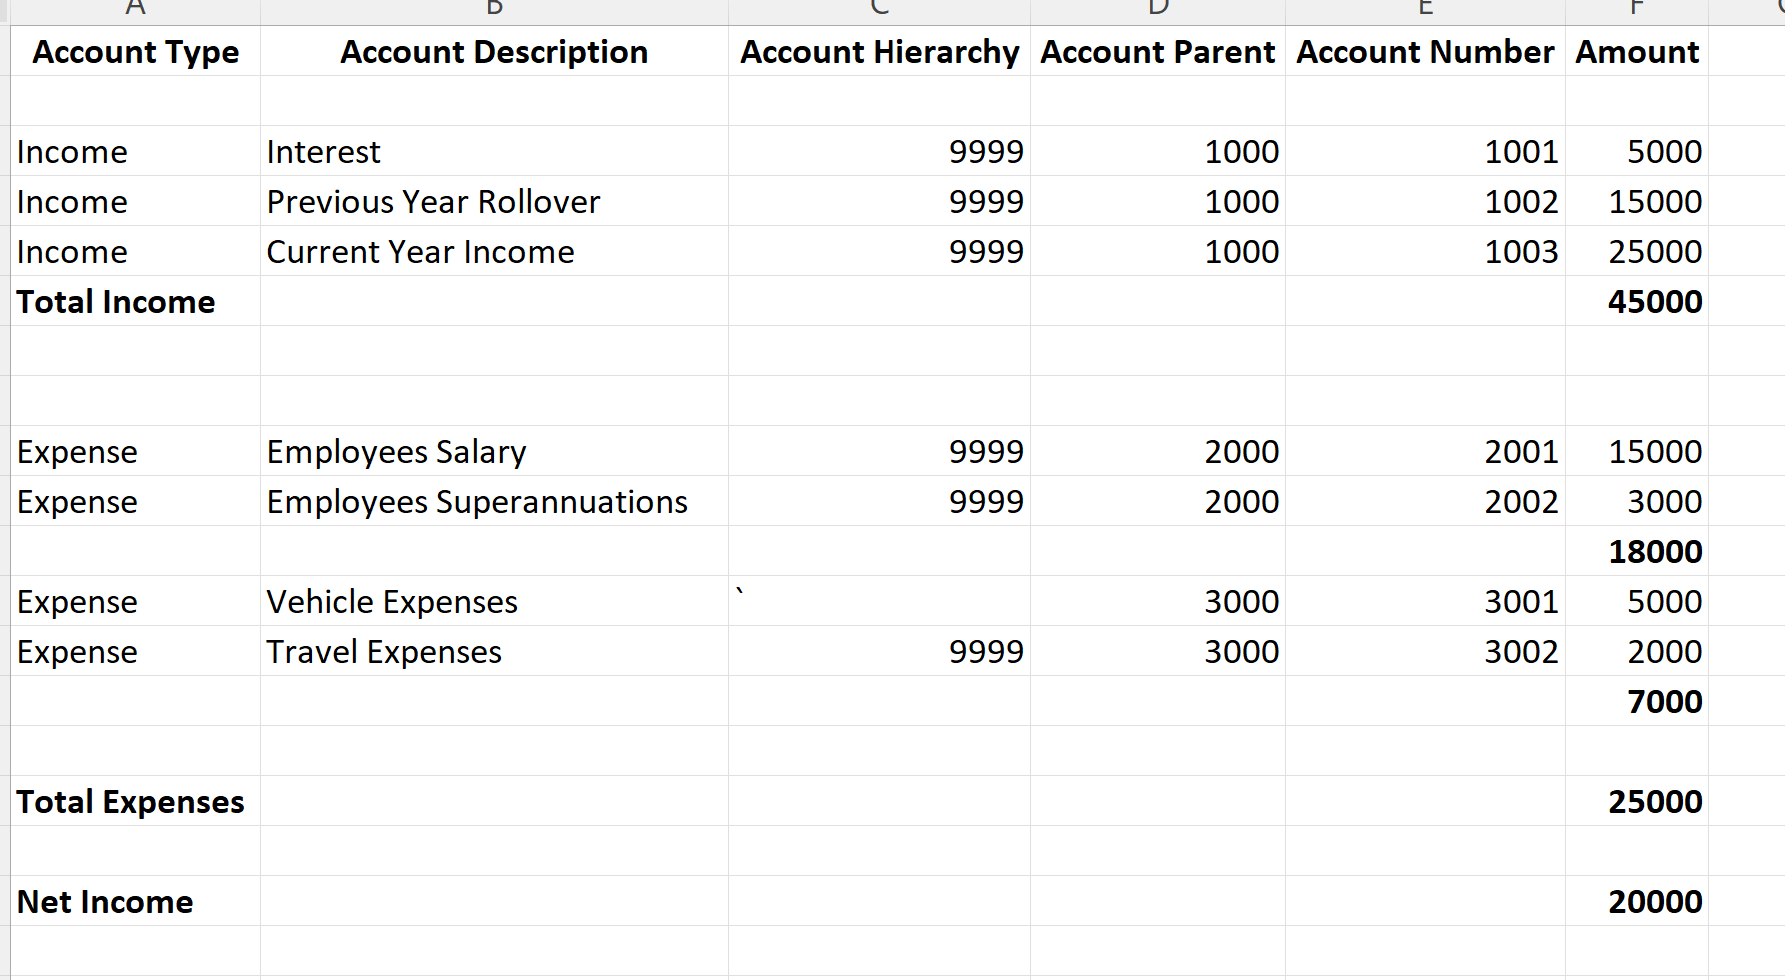Click the Employees Salary cell

tap(494, 451)
